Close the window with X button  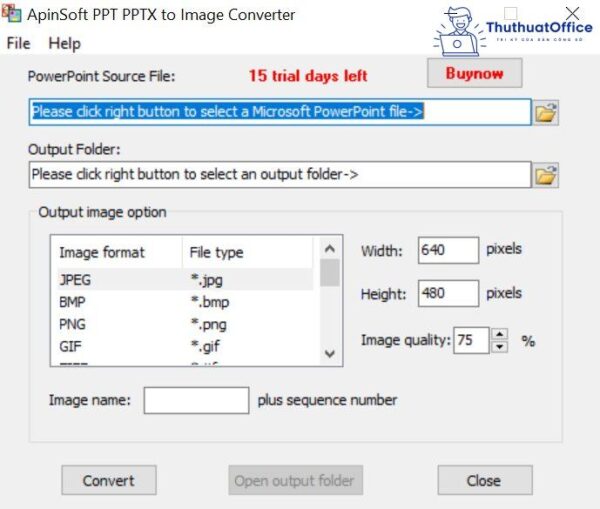pyautogui.click(x=572, y=13)
